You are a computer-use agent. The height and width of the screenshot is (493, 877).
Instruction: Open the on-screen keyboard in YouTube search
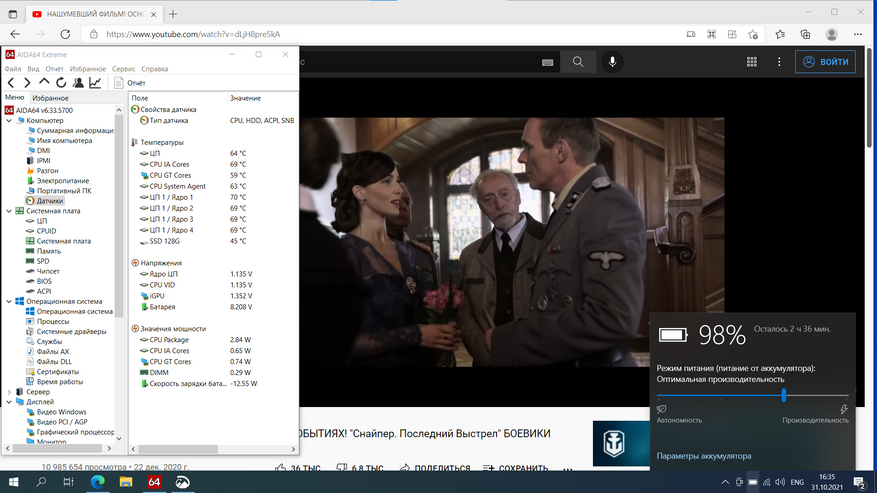coord(548,62)
